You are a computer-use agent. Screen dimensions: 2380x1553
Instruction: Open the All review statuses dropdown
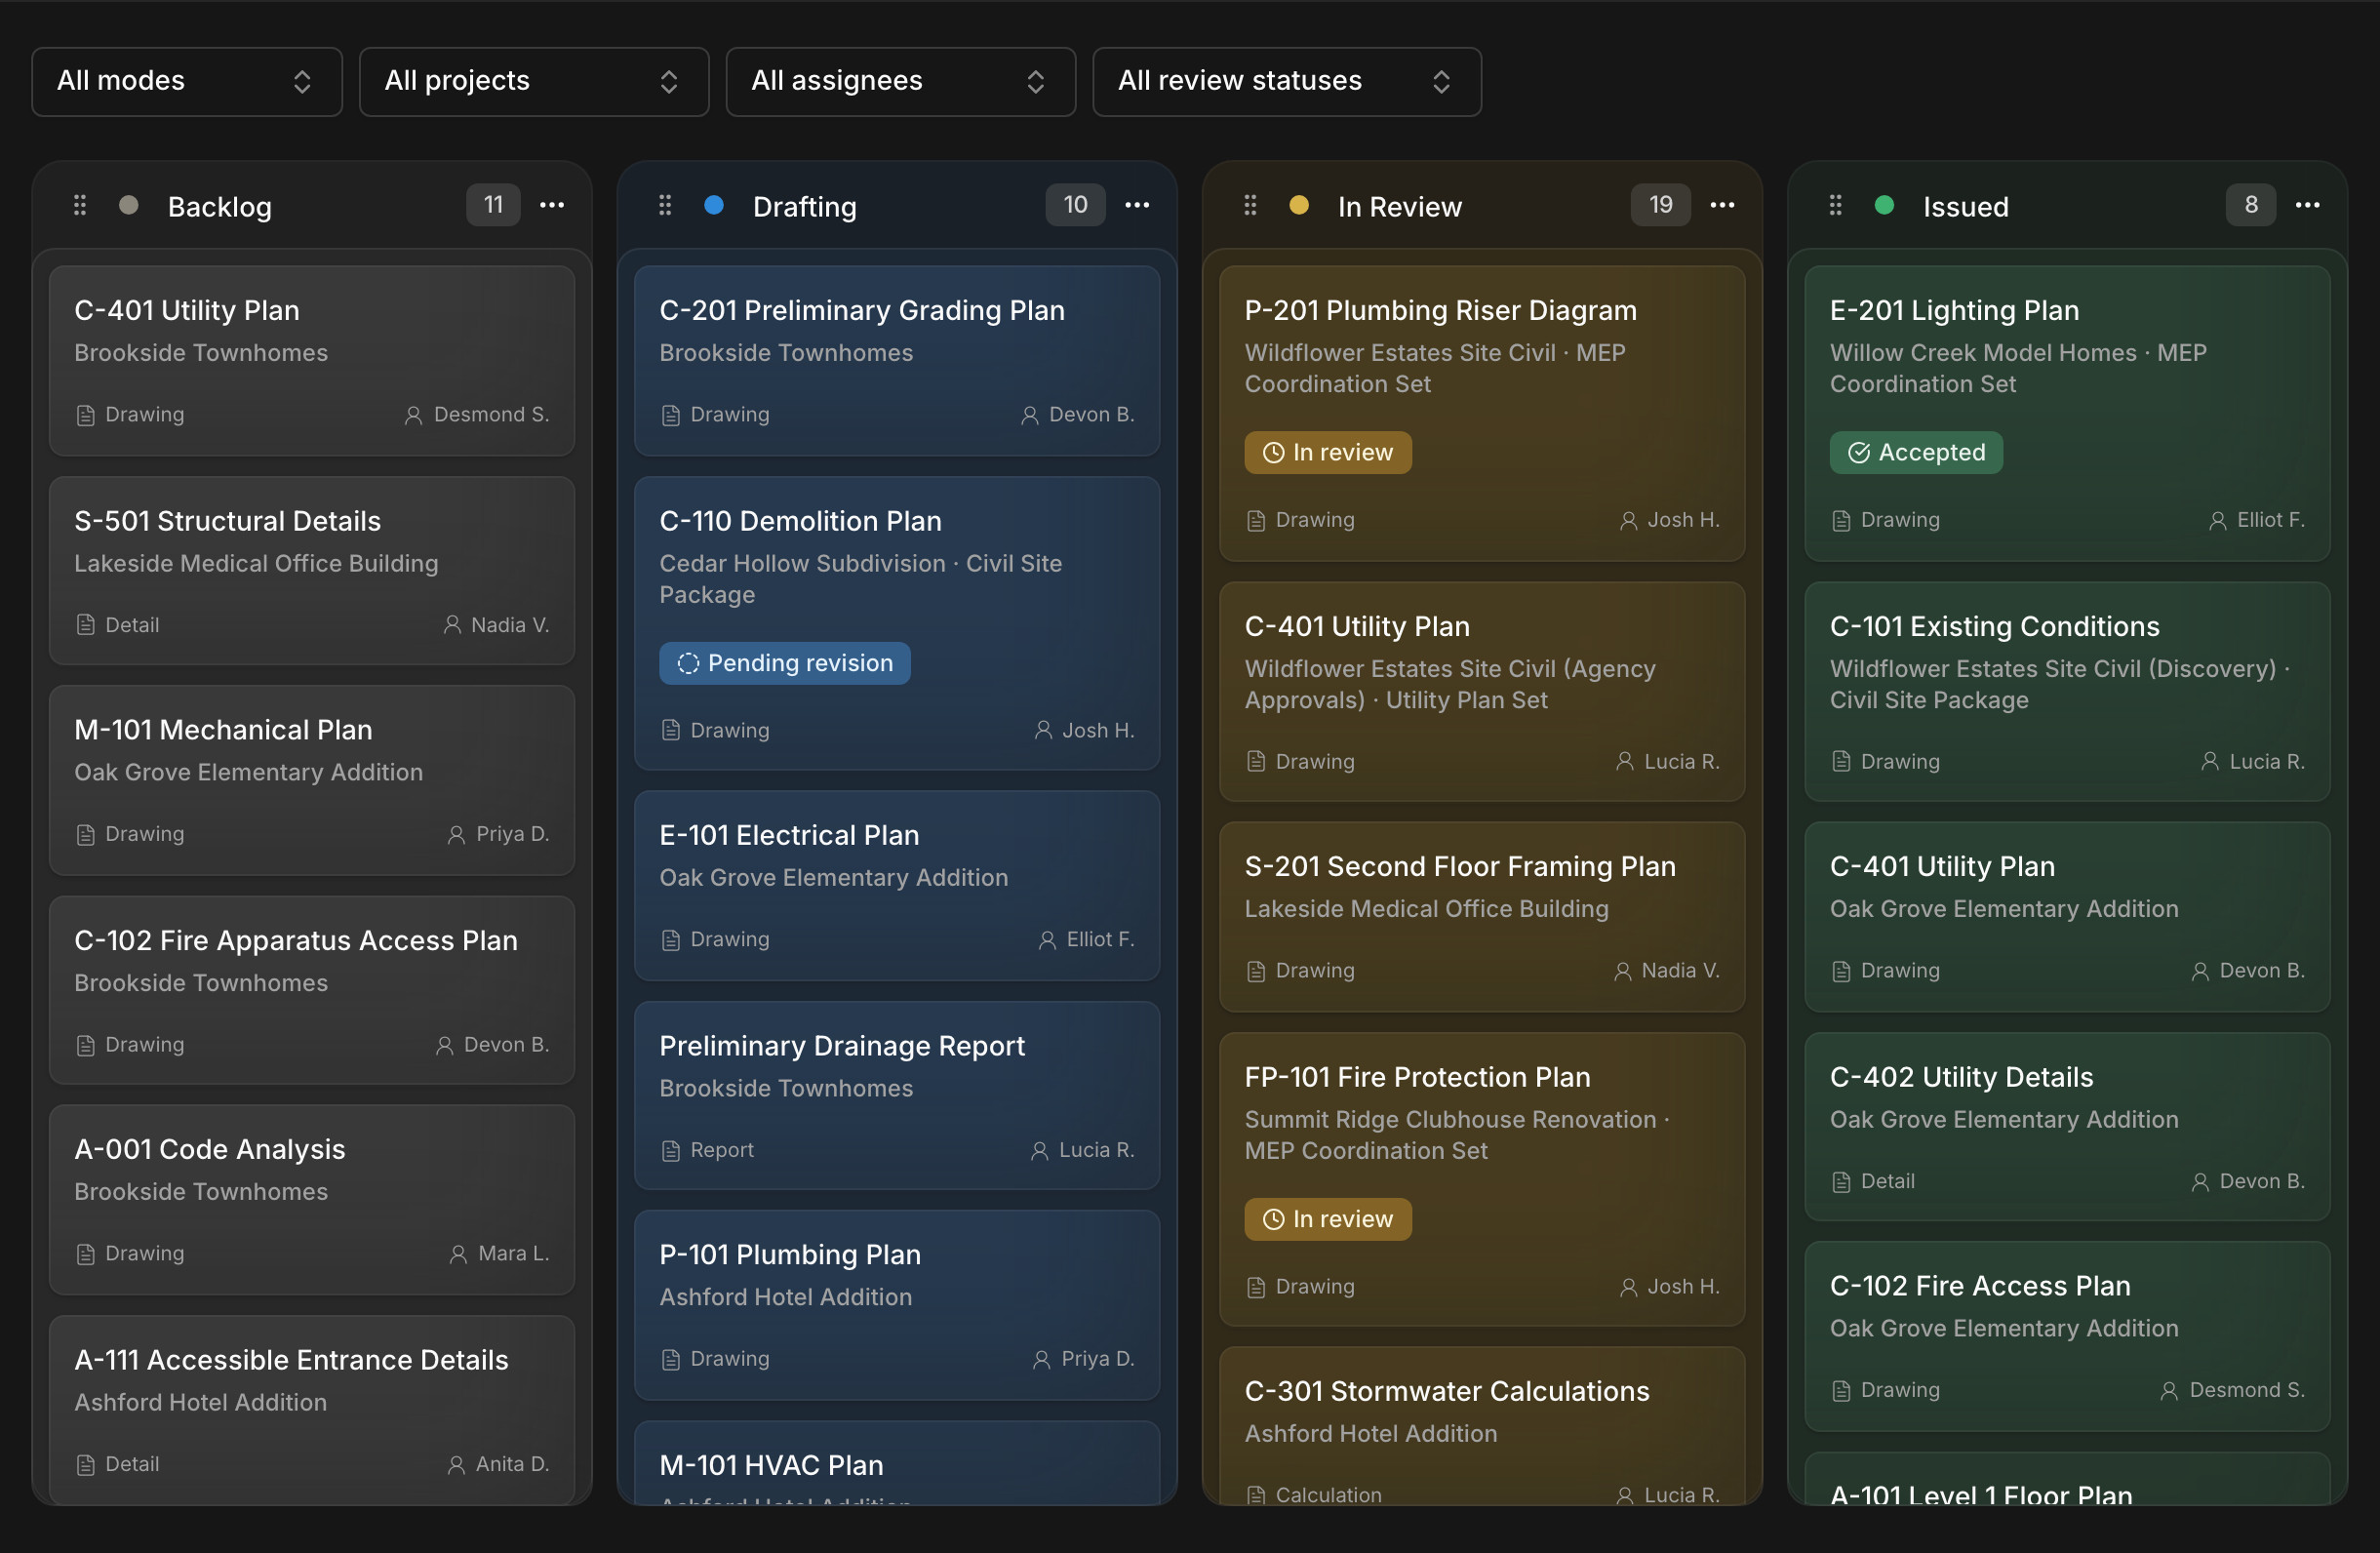click(1286, 81)
